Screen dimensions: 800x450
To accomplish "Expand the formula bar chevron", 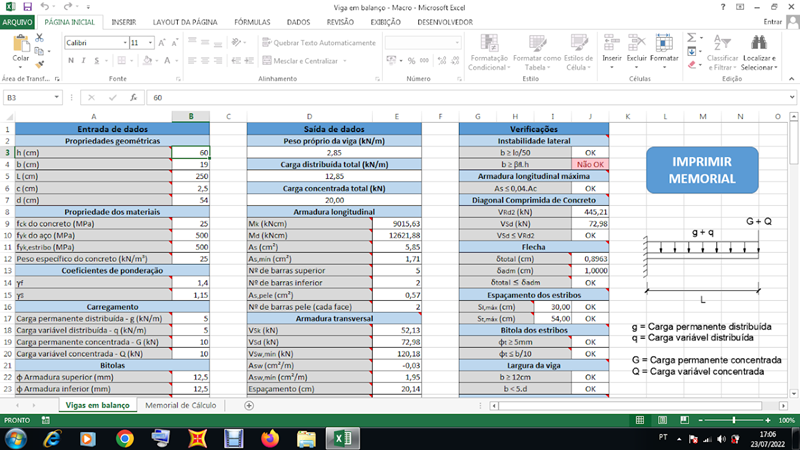I will point(791,97).
